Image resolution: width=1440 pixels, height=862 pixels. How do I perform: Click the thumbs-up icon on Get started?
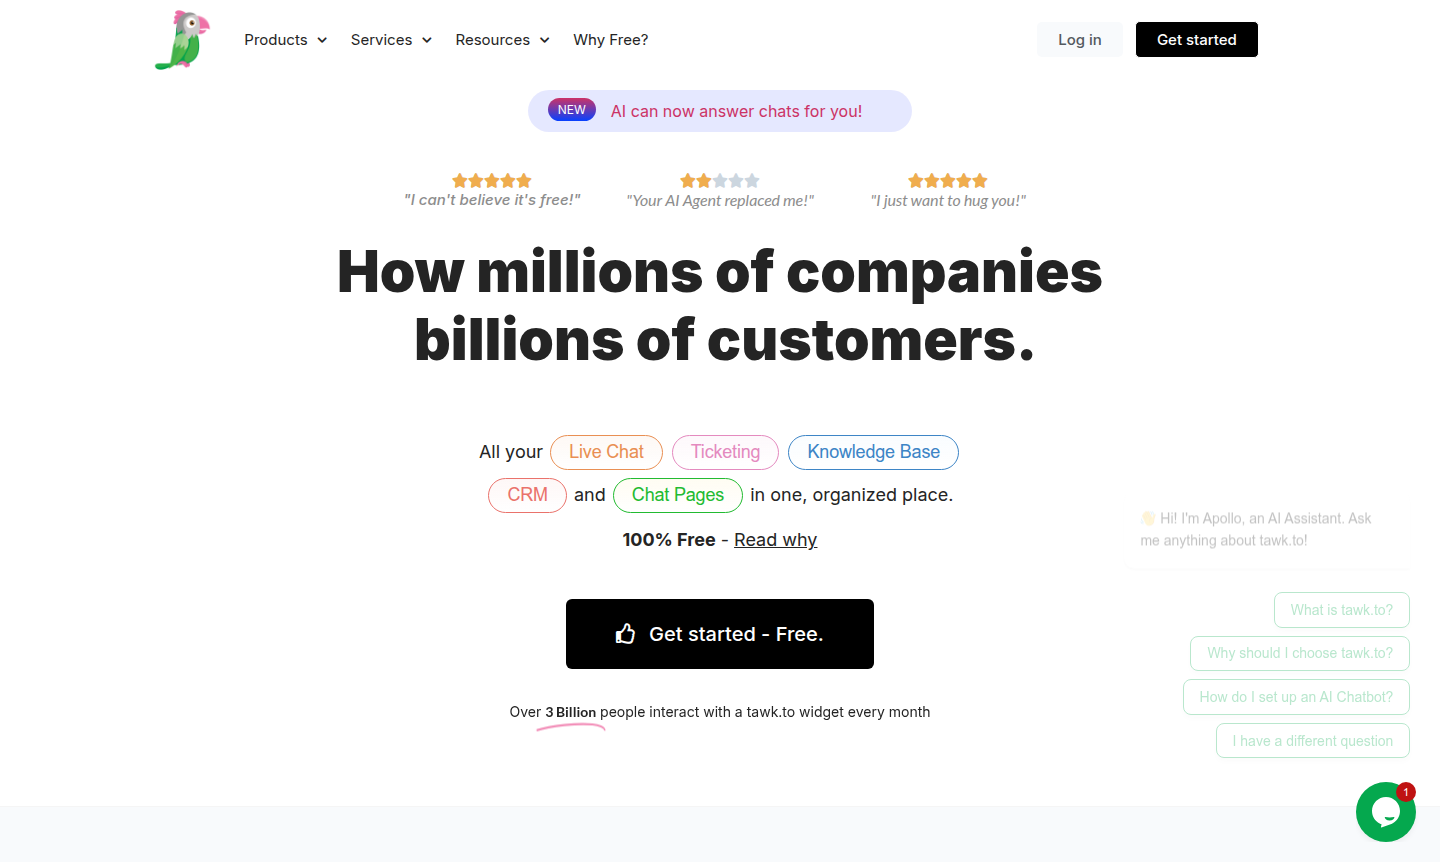pos(626,634)
